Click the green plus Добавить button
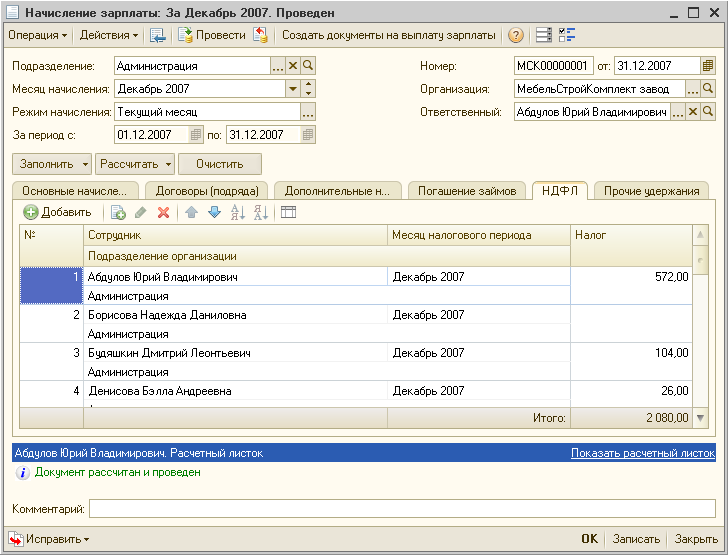The height and width of the screenshot is (555, 728). coord(57,213)
